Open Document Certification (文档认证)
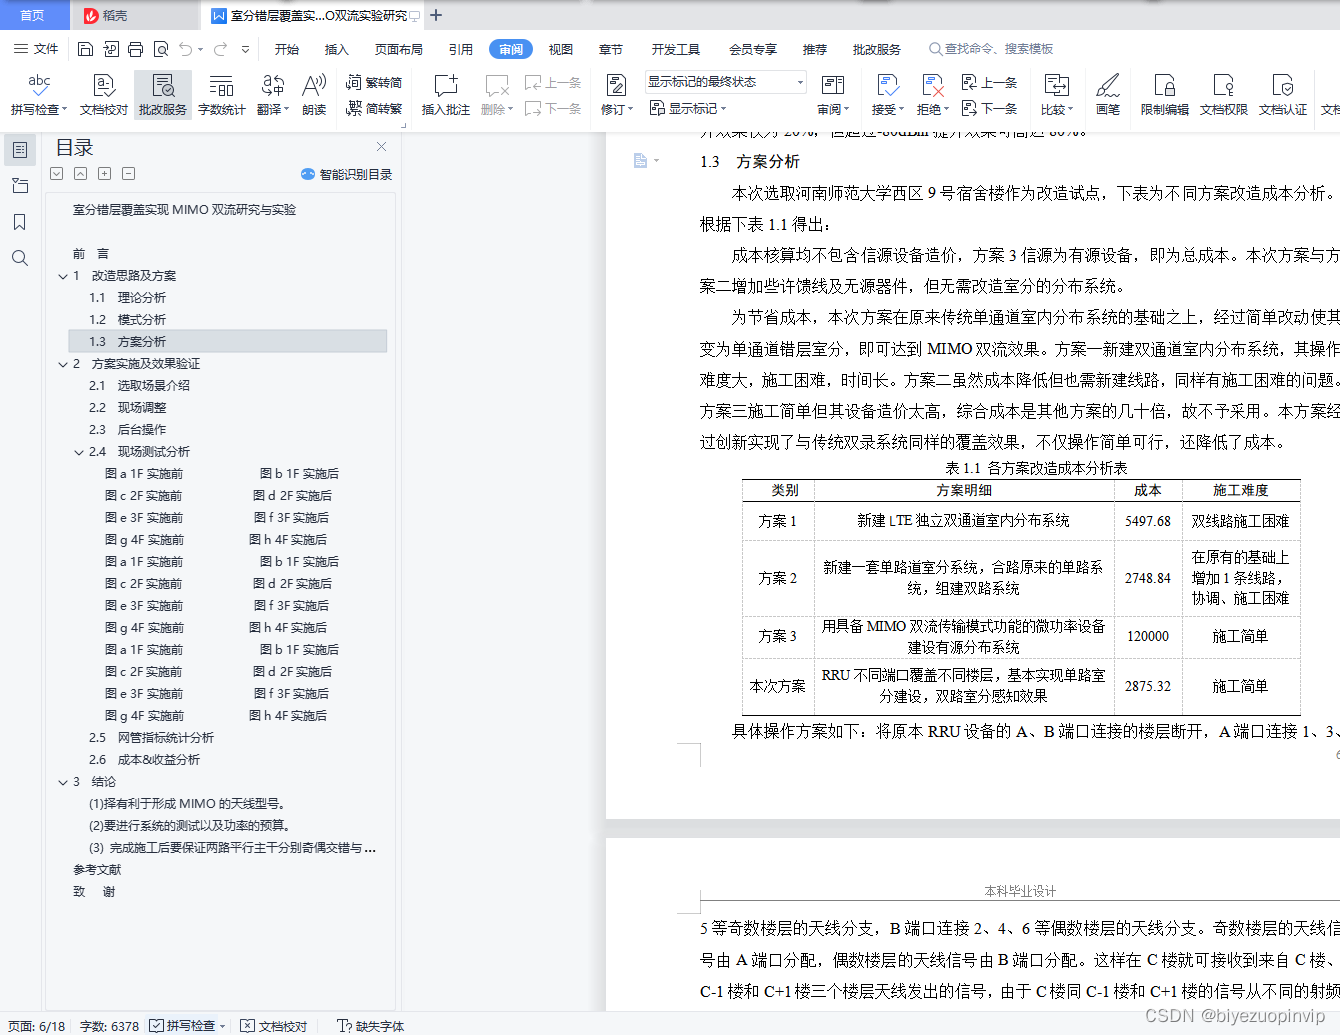 tap(1283, 95)
